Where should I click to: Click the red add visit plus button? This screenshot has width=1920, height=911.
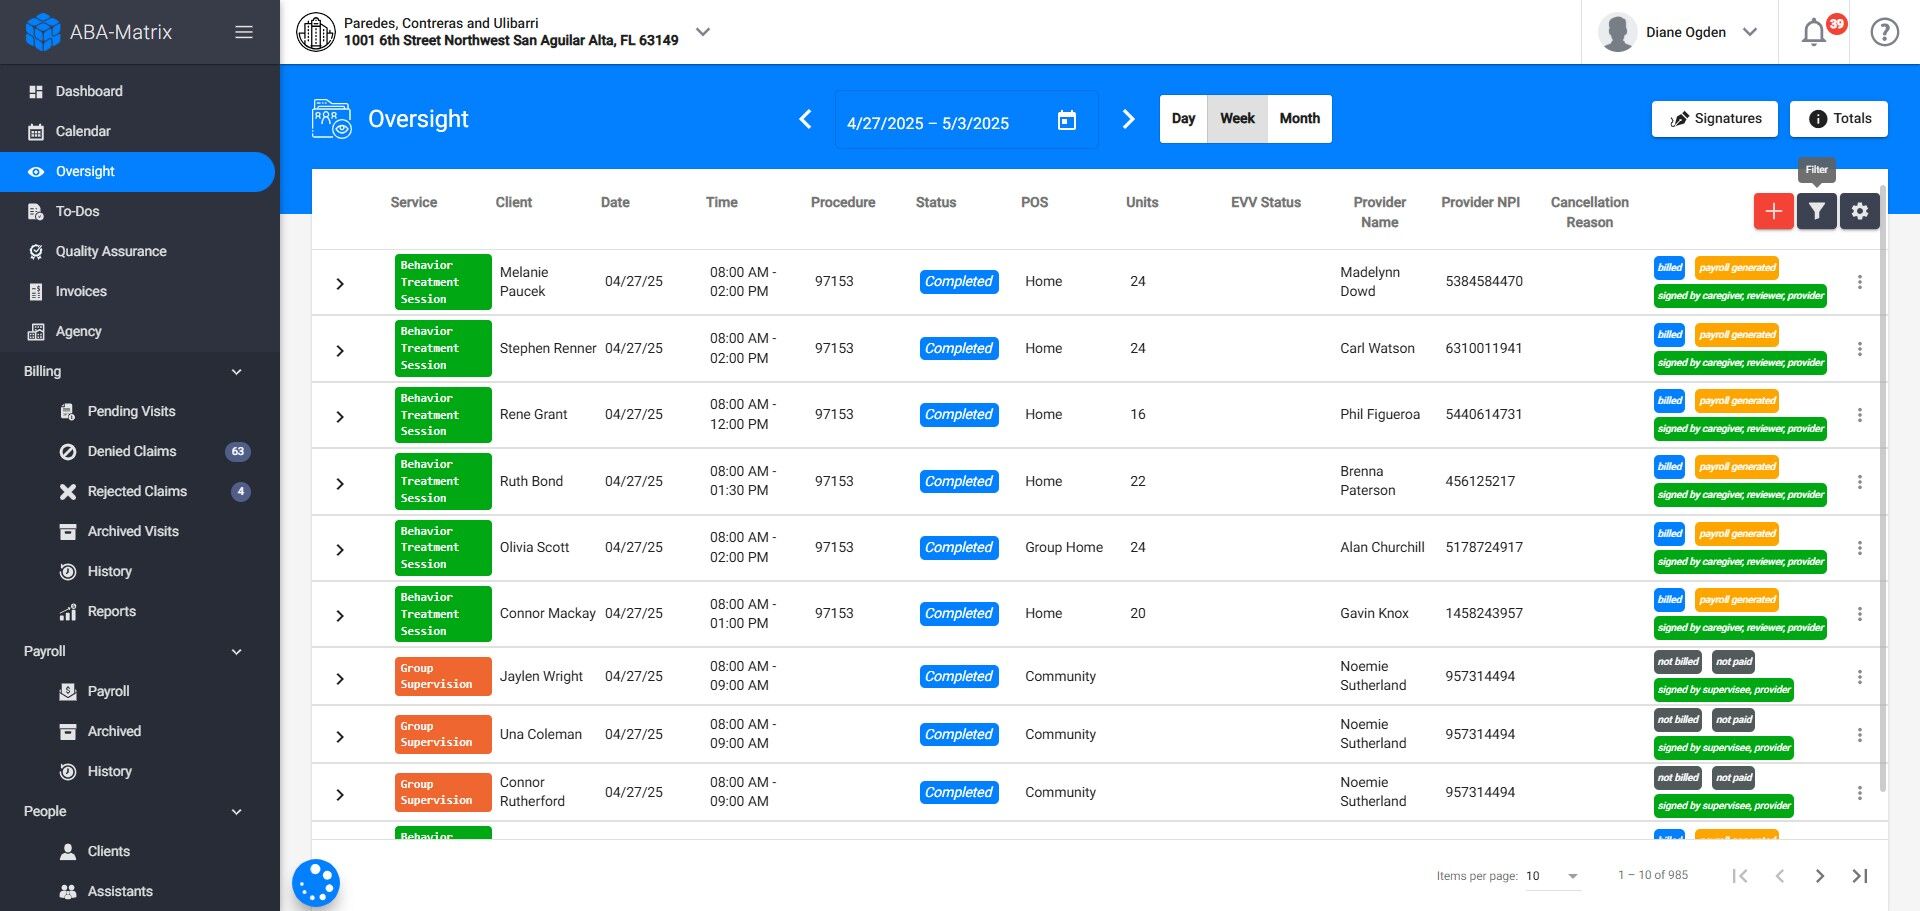(1773, 211)
